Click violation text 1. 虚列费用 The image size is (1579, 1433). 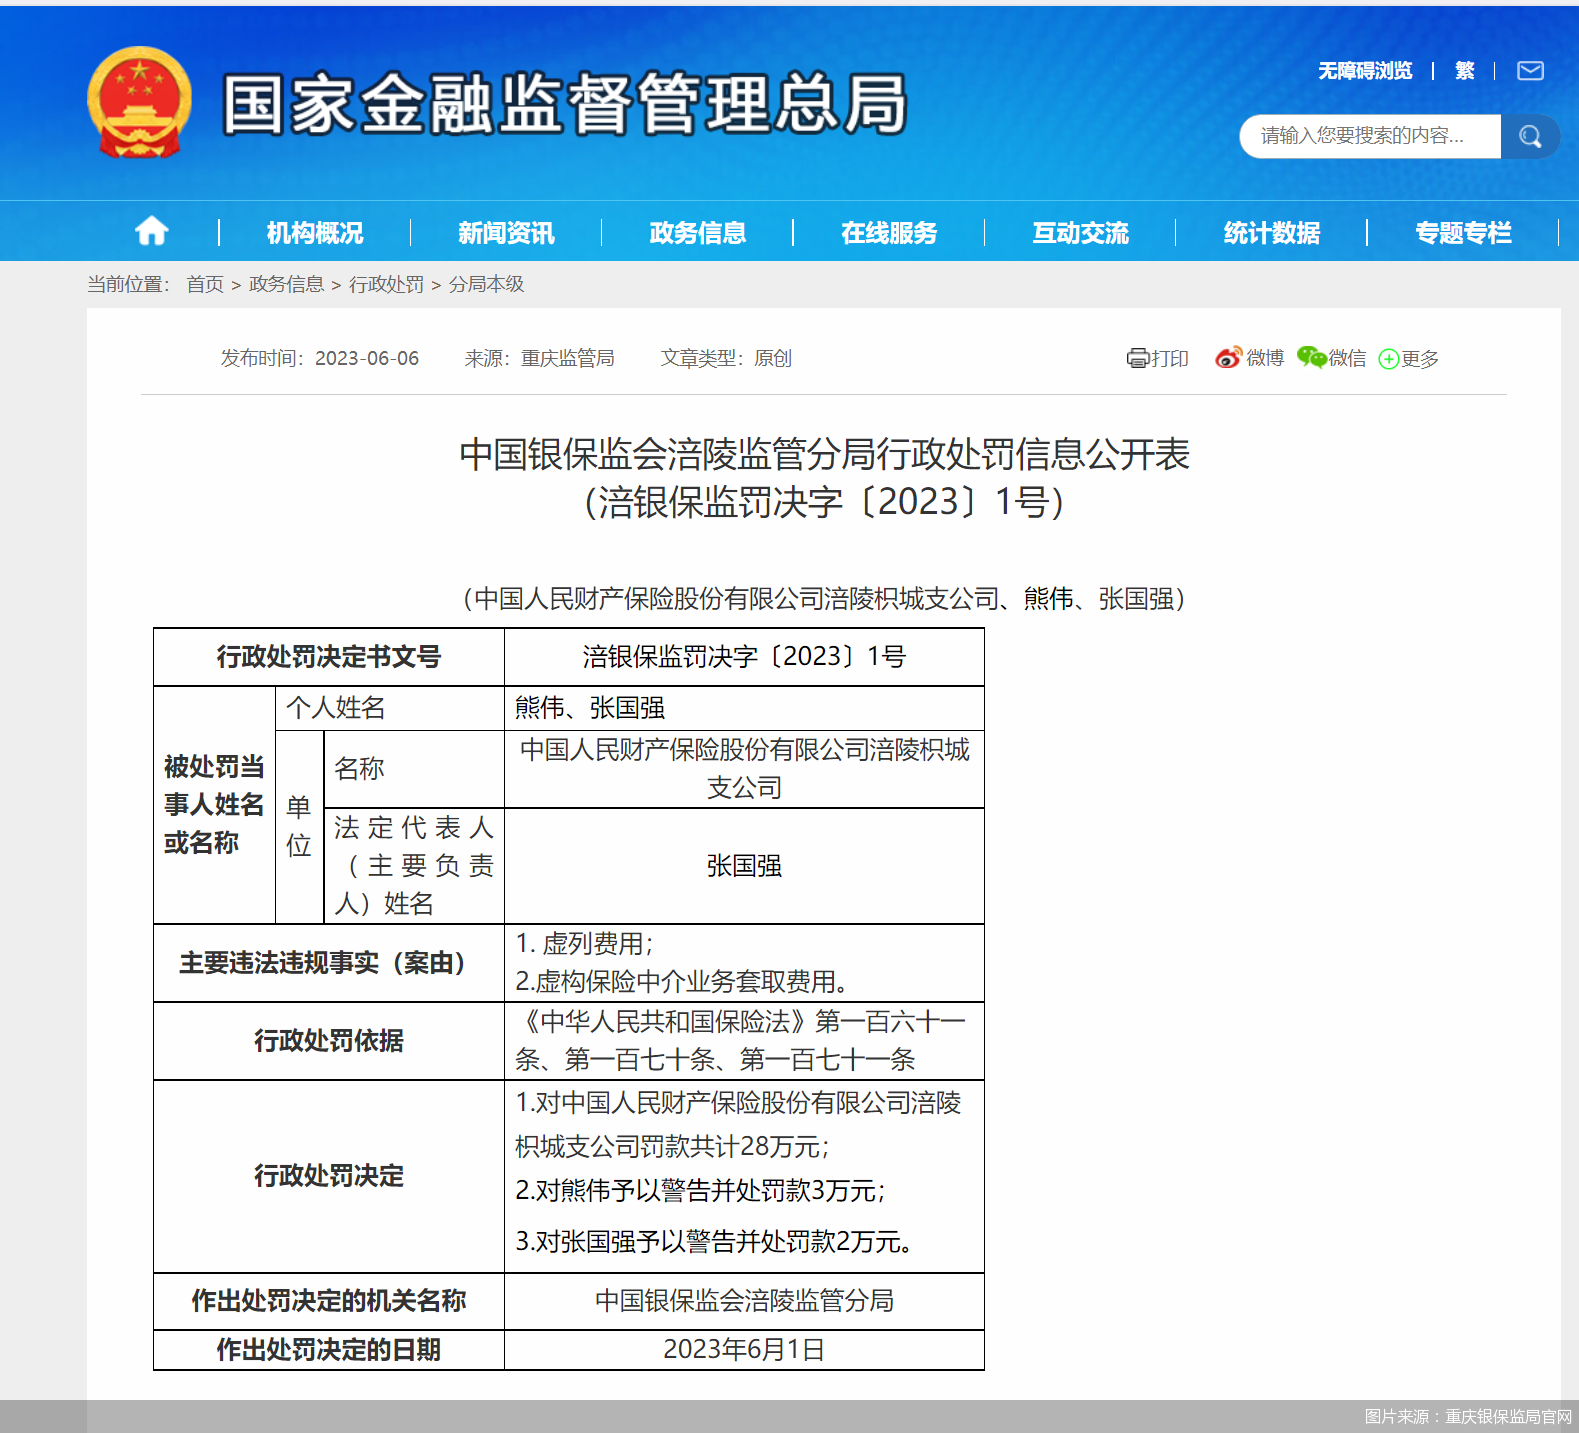[x=584, y=944]
